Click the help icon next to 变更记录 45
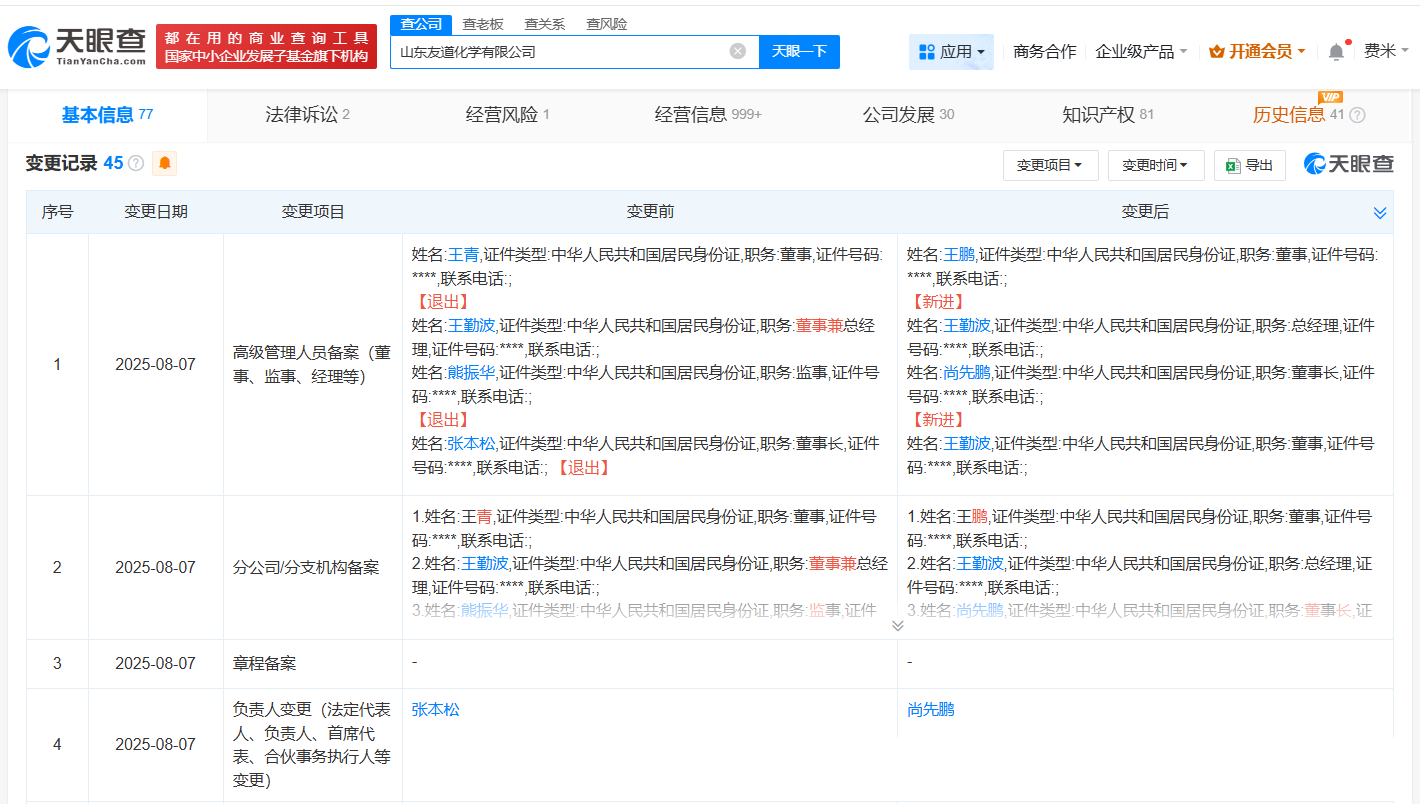1420x804 pixels. (x=136, y=163)
